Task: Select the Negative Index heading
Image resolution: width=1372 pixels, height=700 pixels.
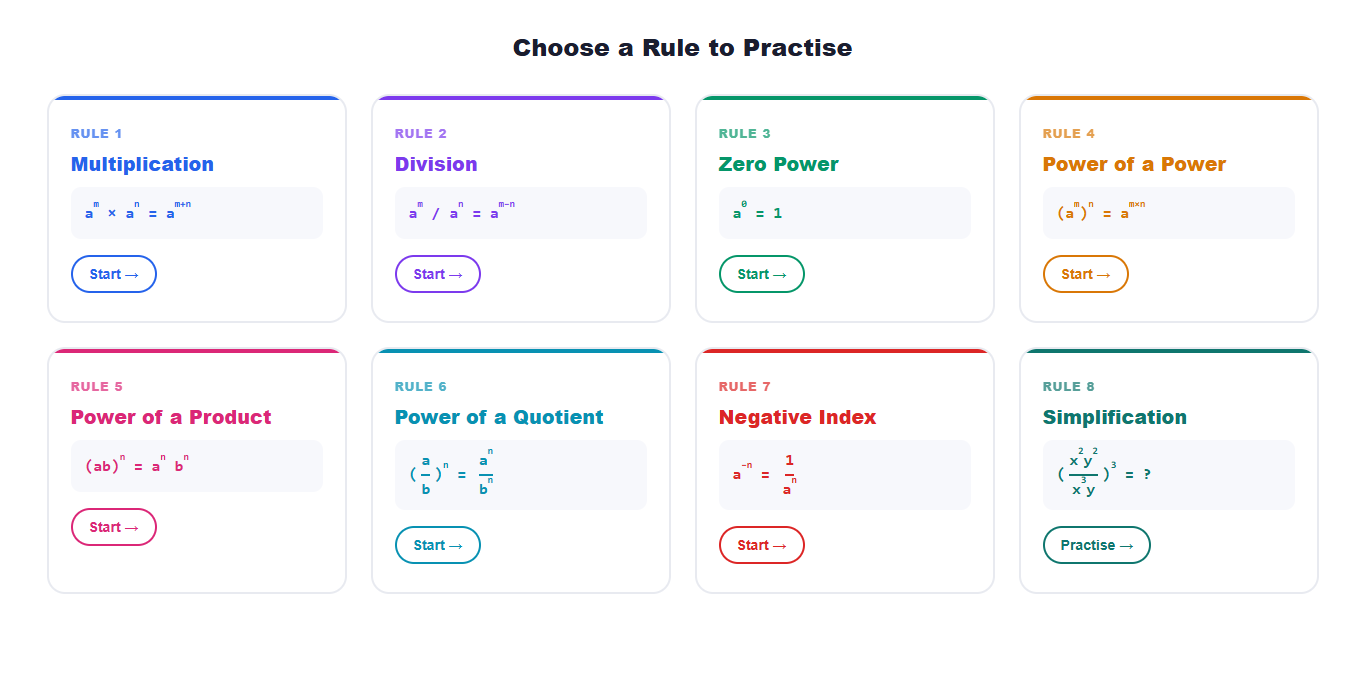Action: tap(797, 417)
